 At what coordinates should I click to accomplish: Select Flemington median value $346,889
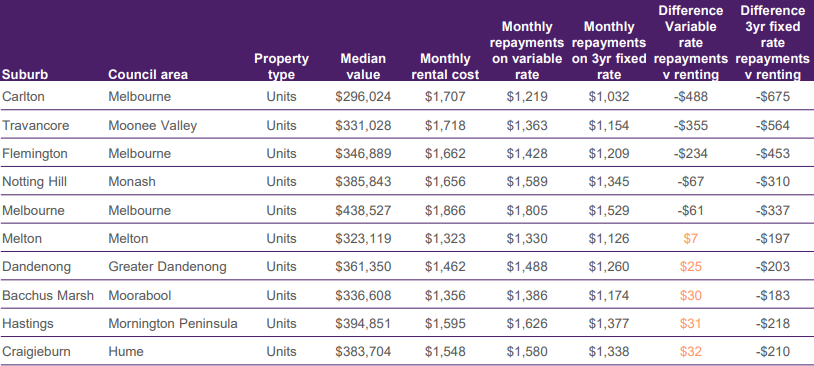coord(363,154)
